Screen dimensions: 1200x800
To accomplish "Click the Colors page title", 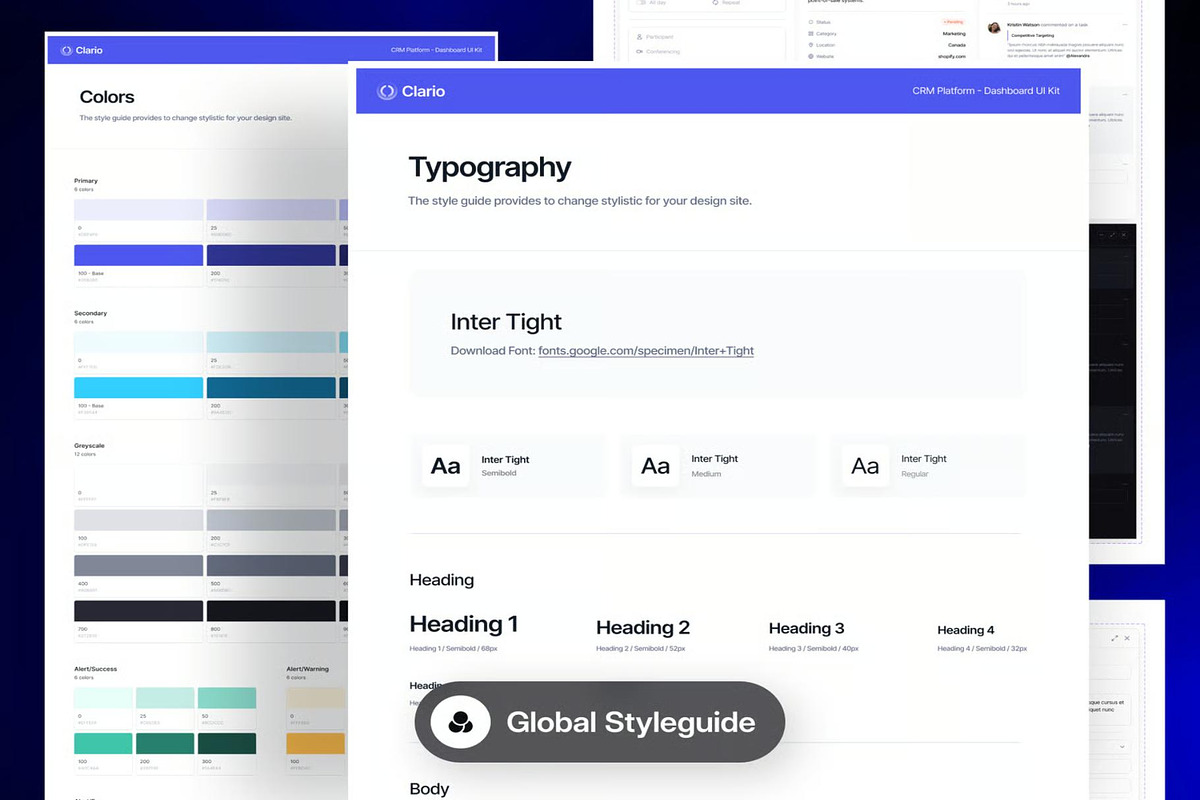I will point(107,97).
